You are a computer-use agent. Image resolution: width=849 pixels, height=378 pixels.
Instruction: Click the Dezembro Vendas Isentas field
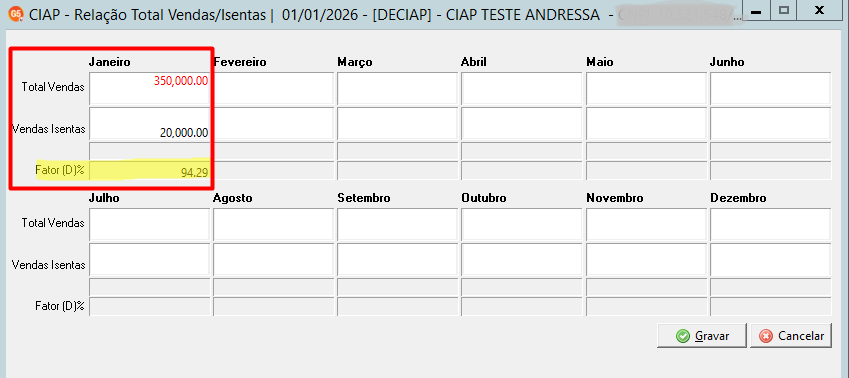[770, 259]
